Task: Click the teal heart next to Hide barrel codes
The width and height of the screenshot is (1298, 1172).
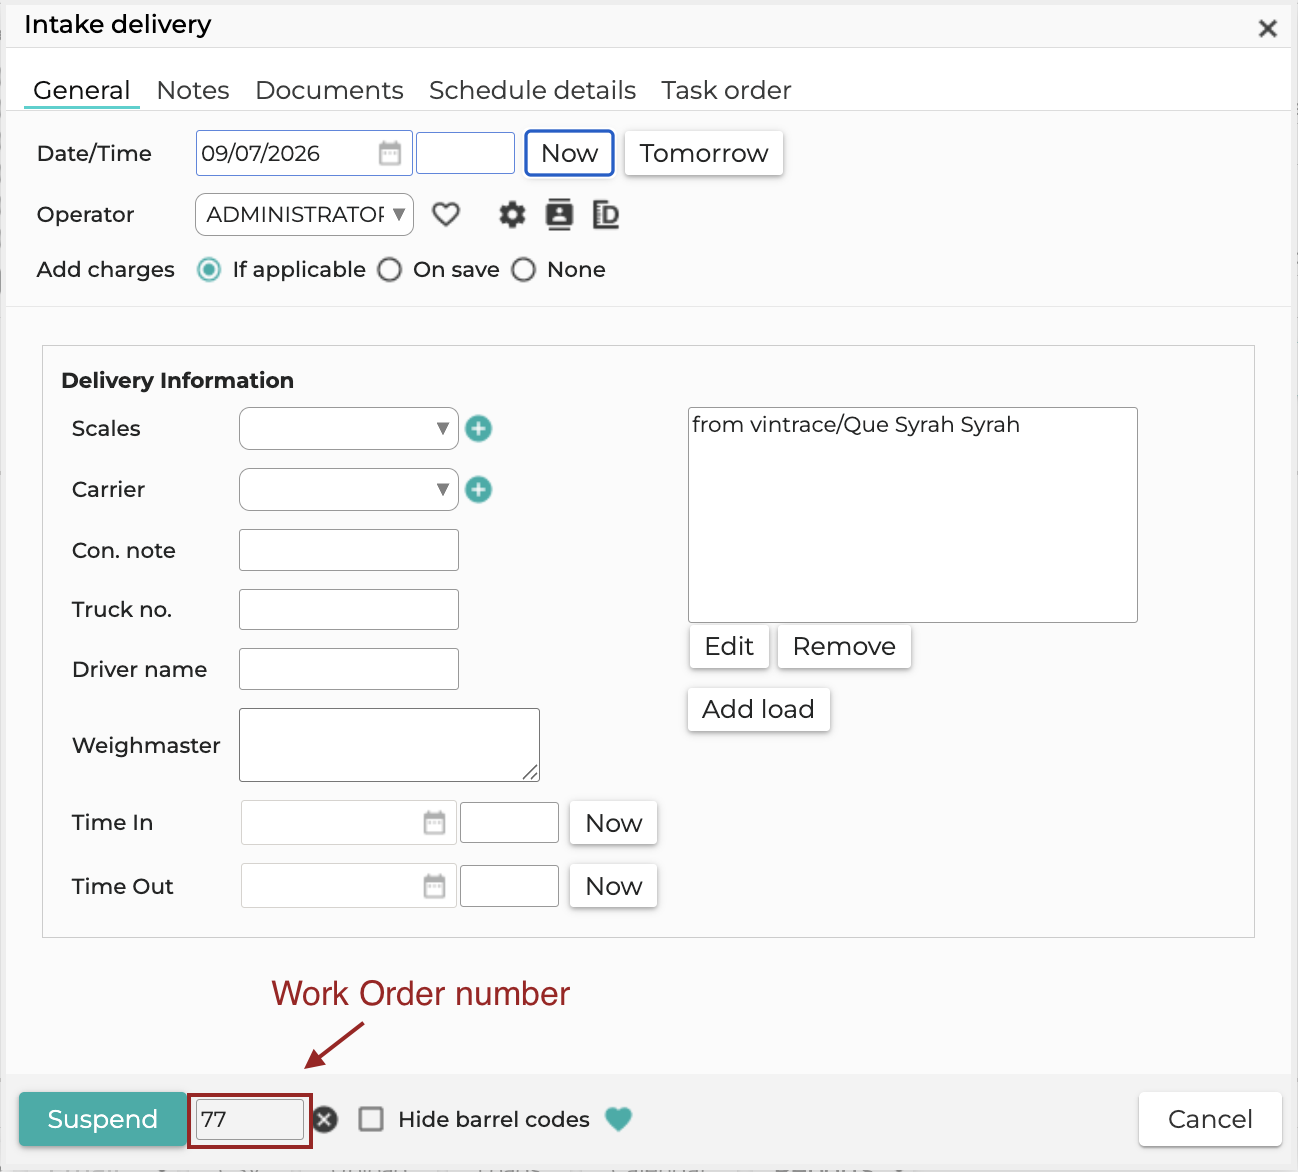Action: (x=619, y=1119)
